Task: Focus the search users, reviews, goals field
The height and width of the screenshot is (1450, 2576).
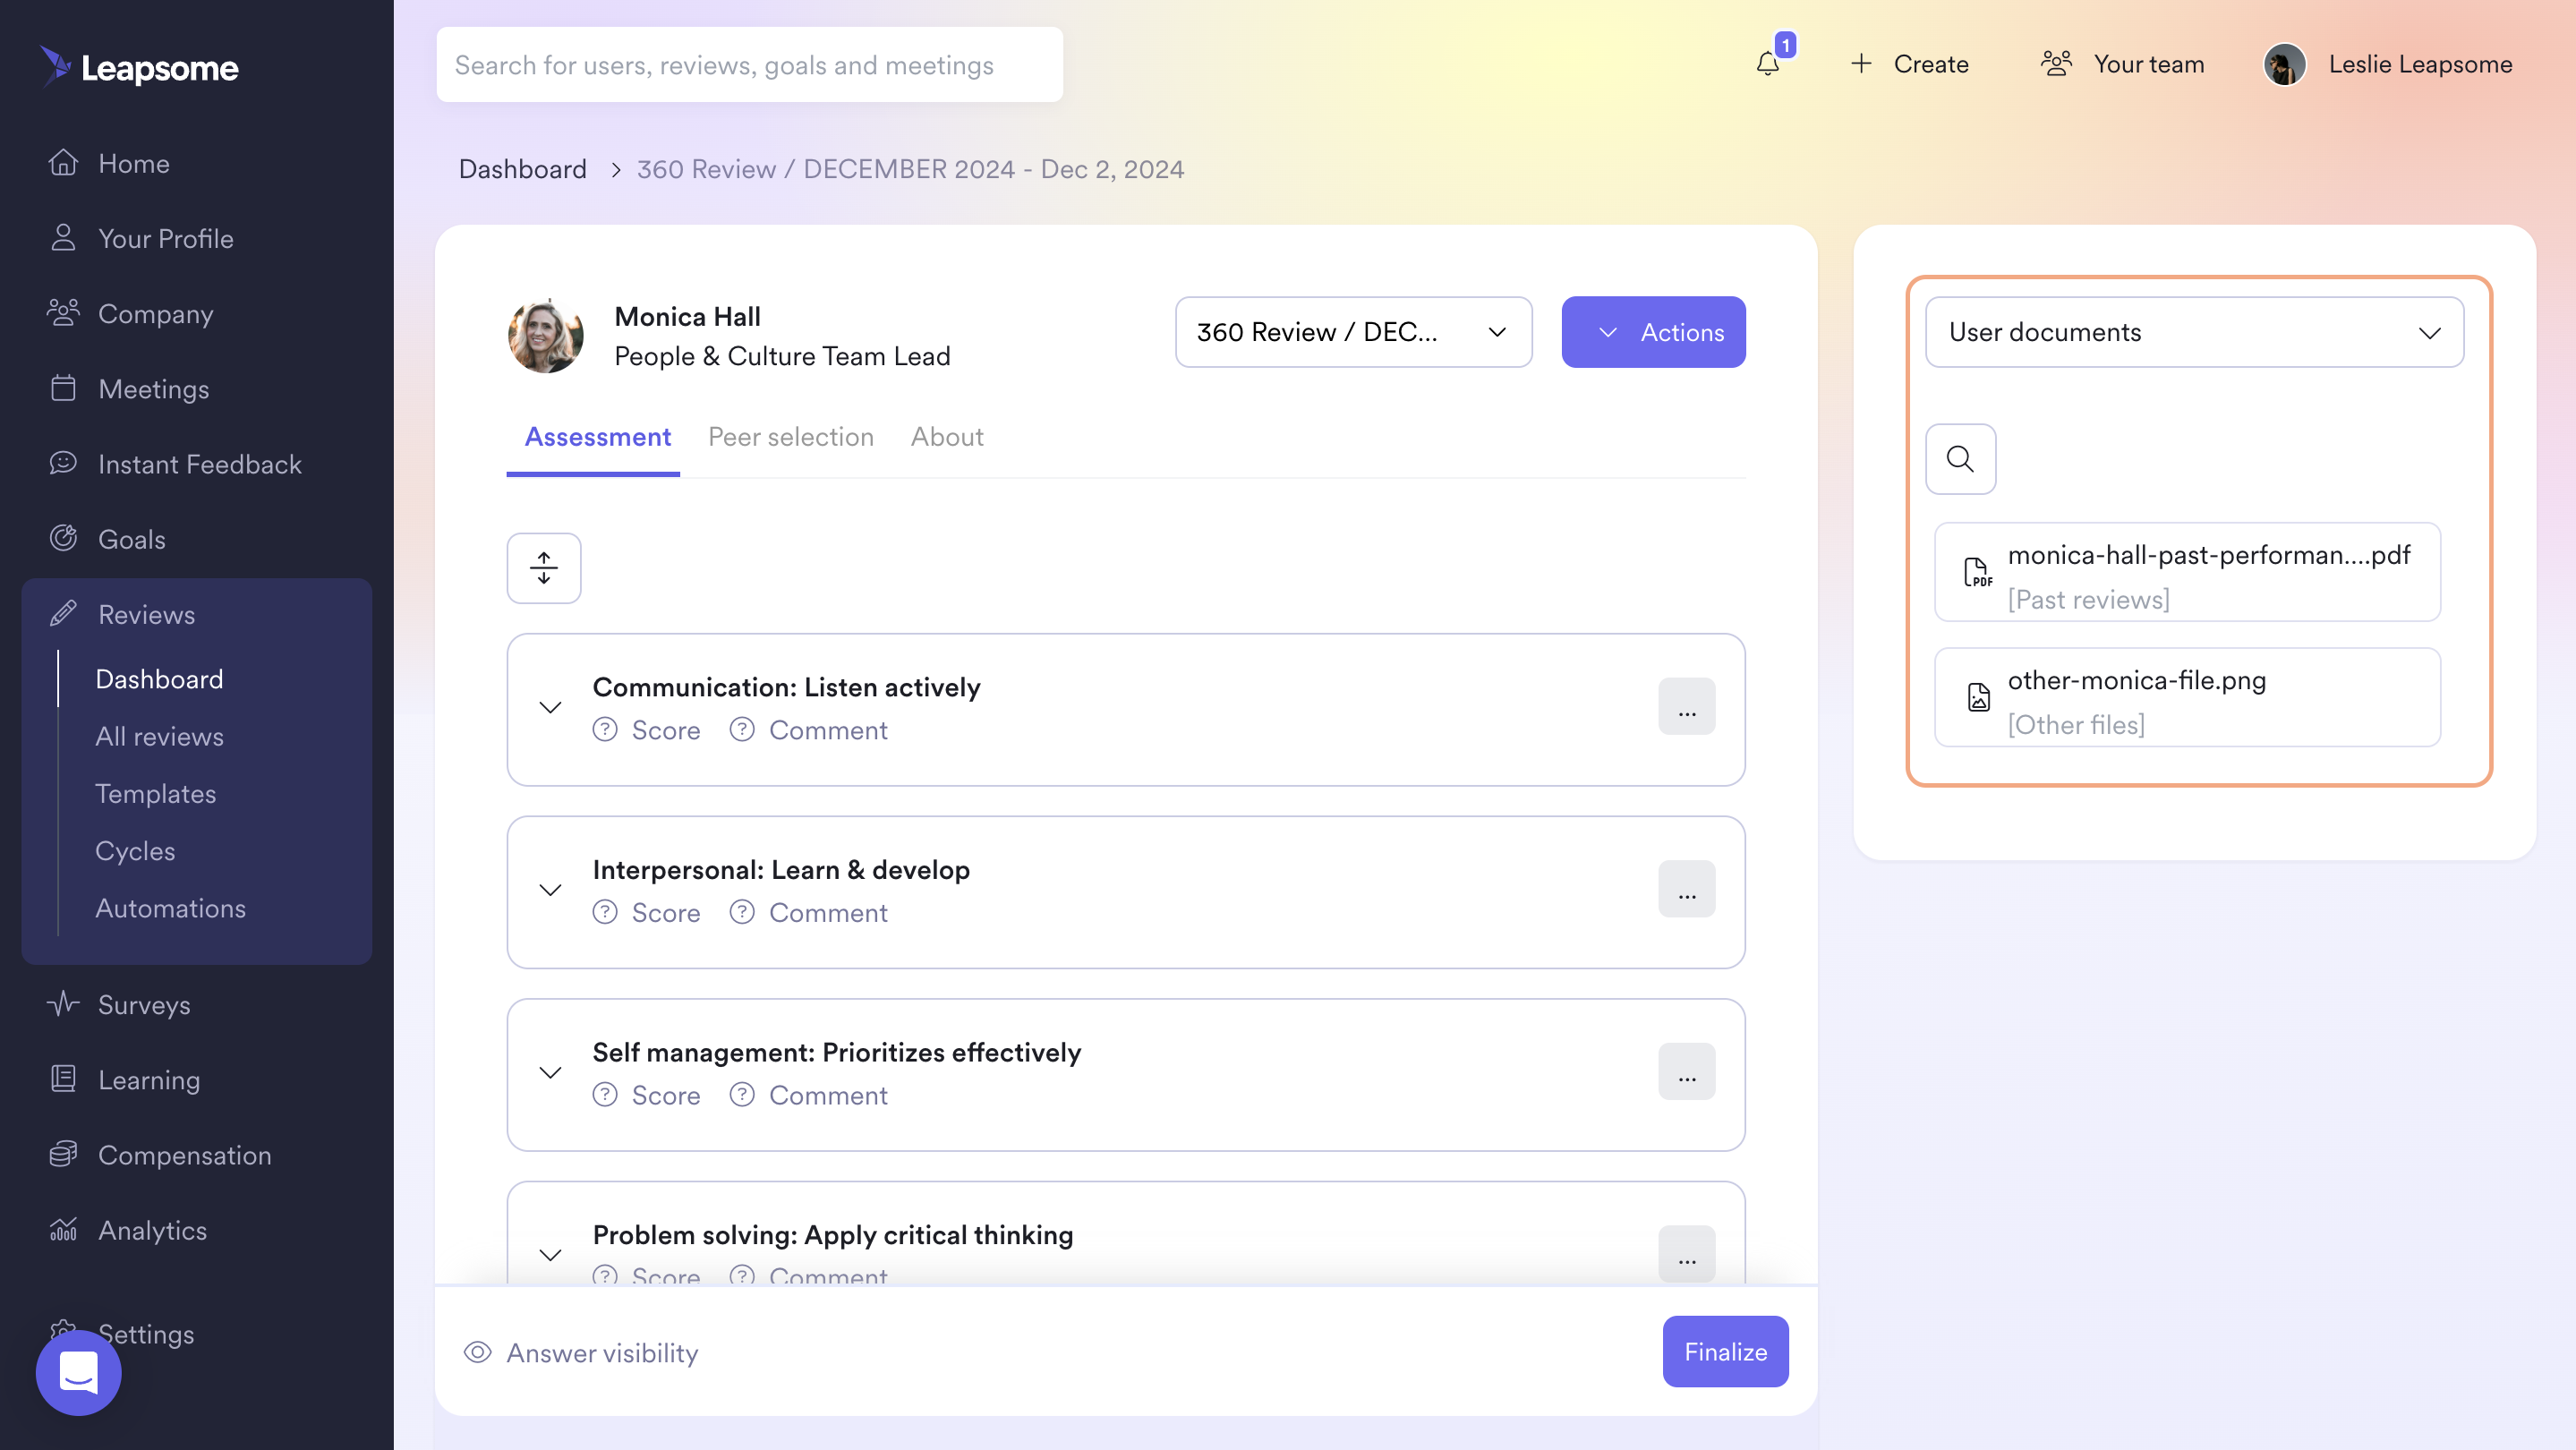Action: 749,64
